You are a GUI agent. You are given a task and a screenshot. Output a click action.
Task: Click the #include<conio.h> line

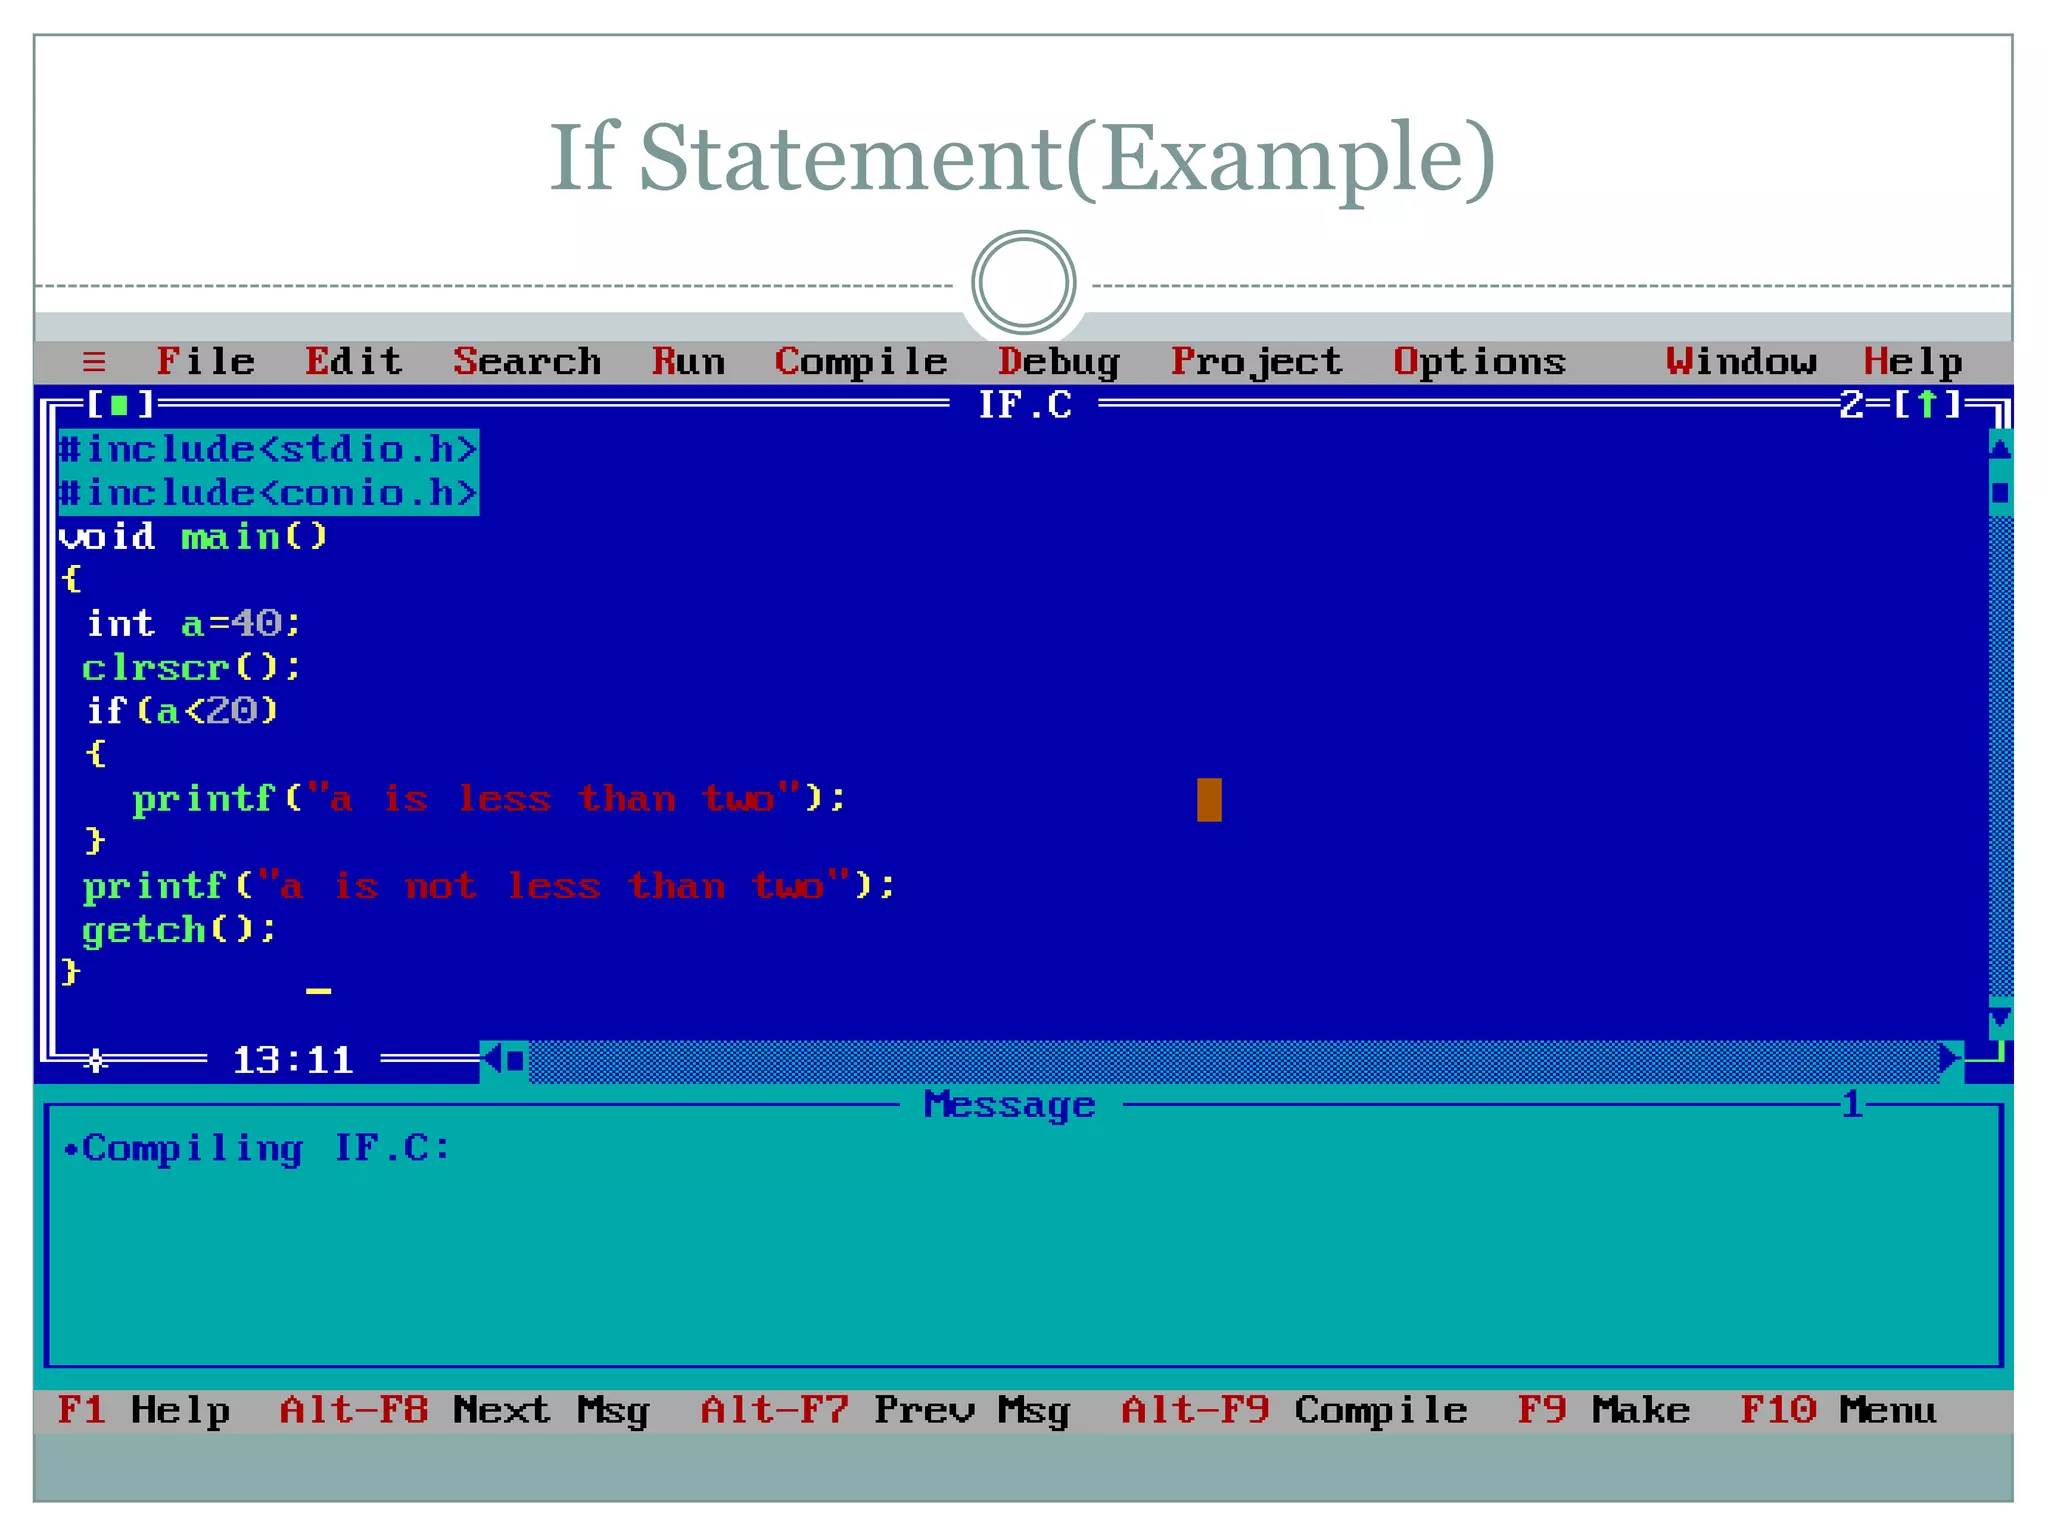268,493
